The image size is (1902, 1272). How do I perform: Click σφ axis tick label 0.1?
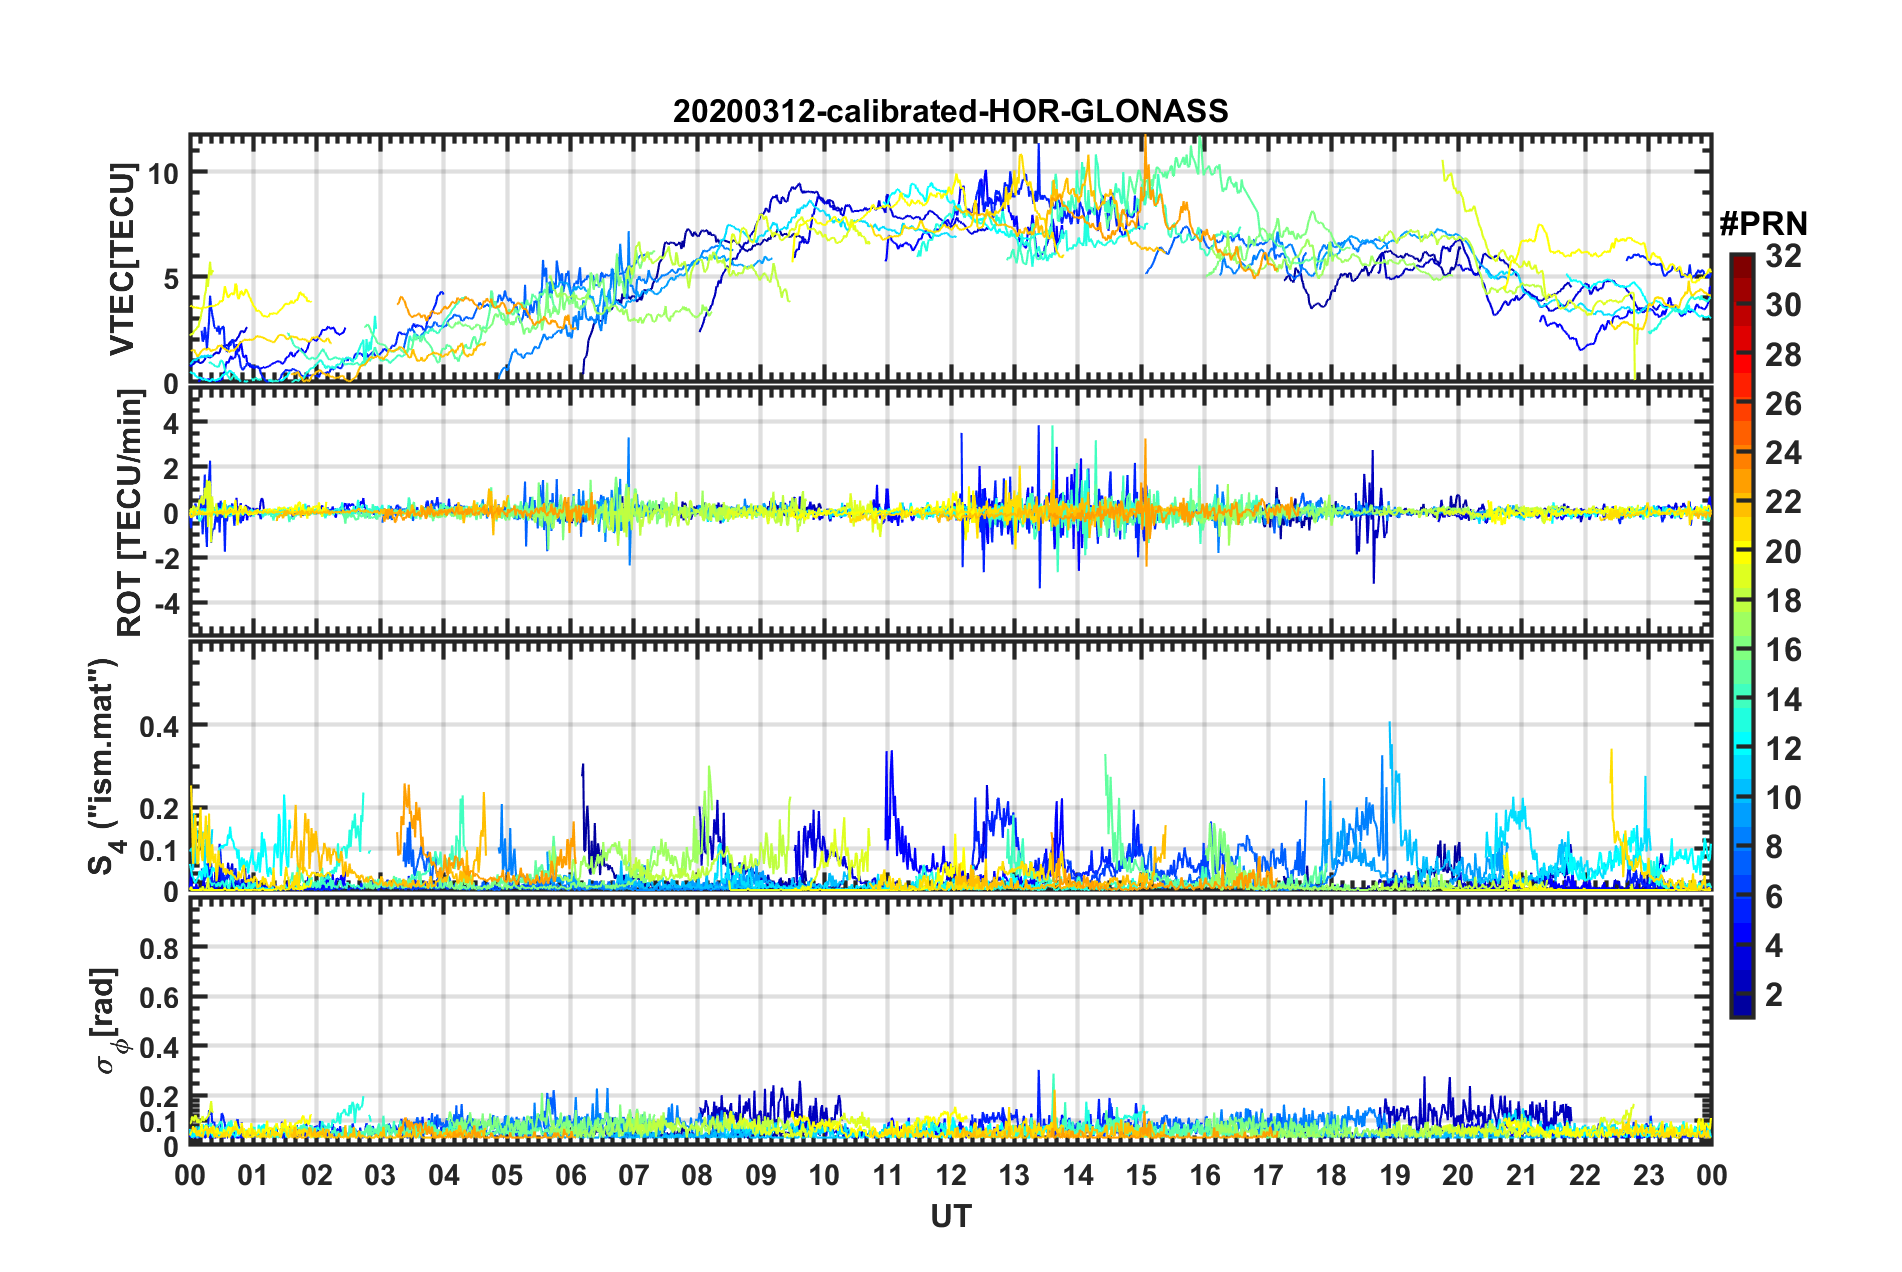(160, 1122)
